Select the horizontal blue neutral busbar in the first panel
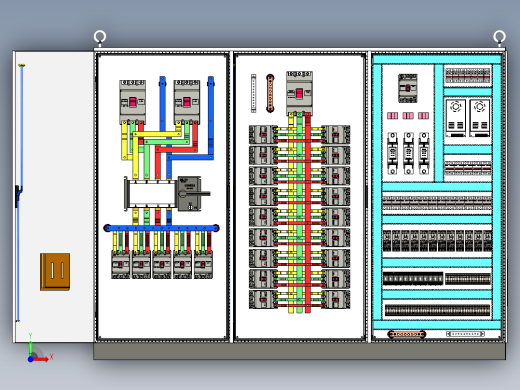This screenshot has height=390, width=520. [x=161, y=228]
